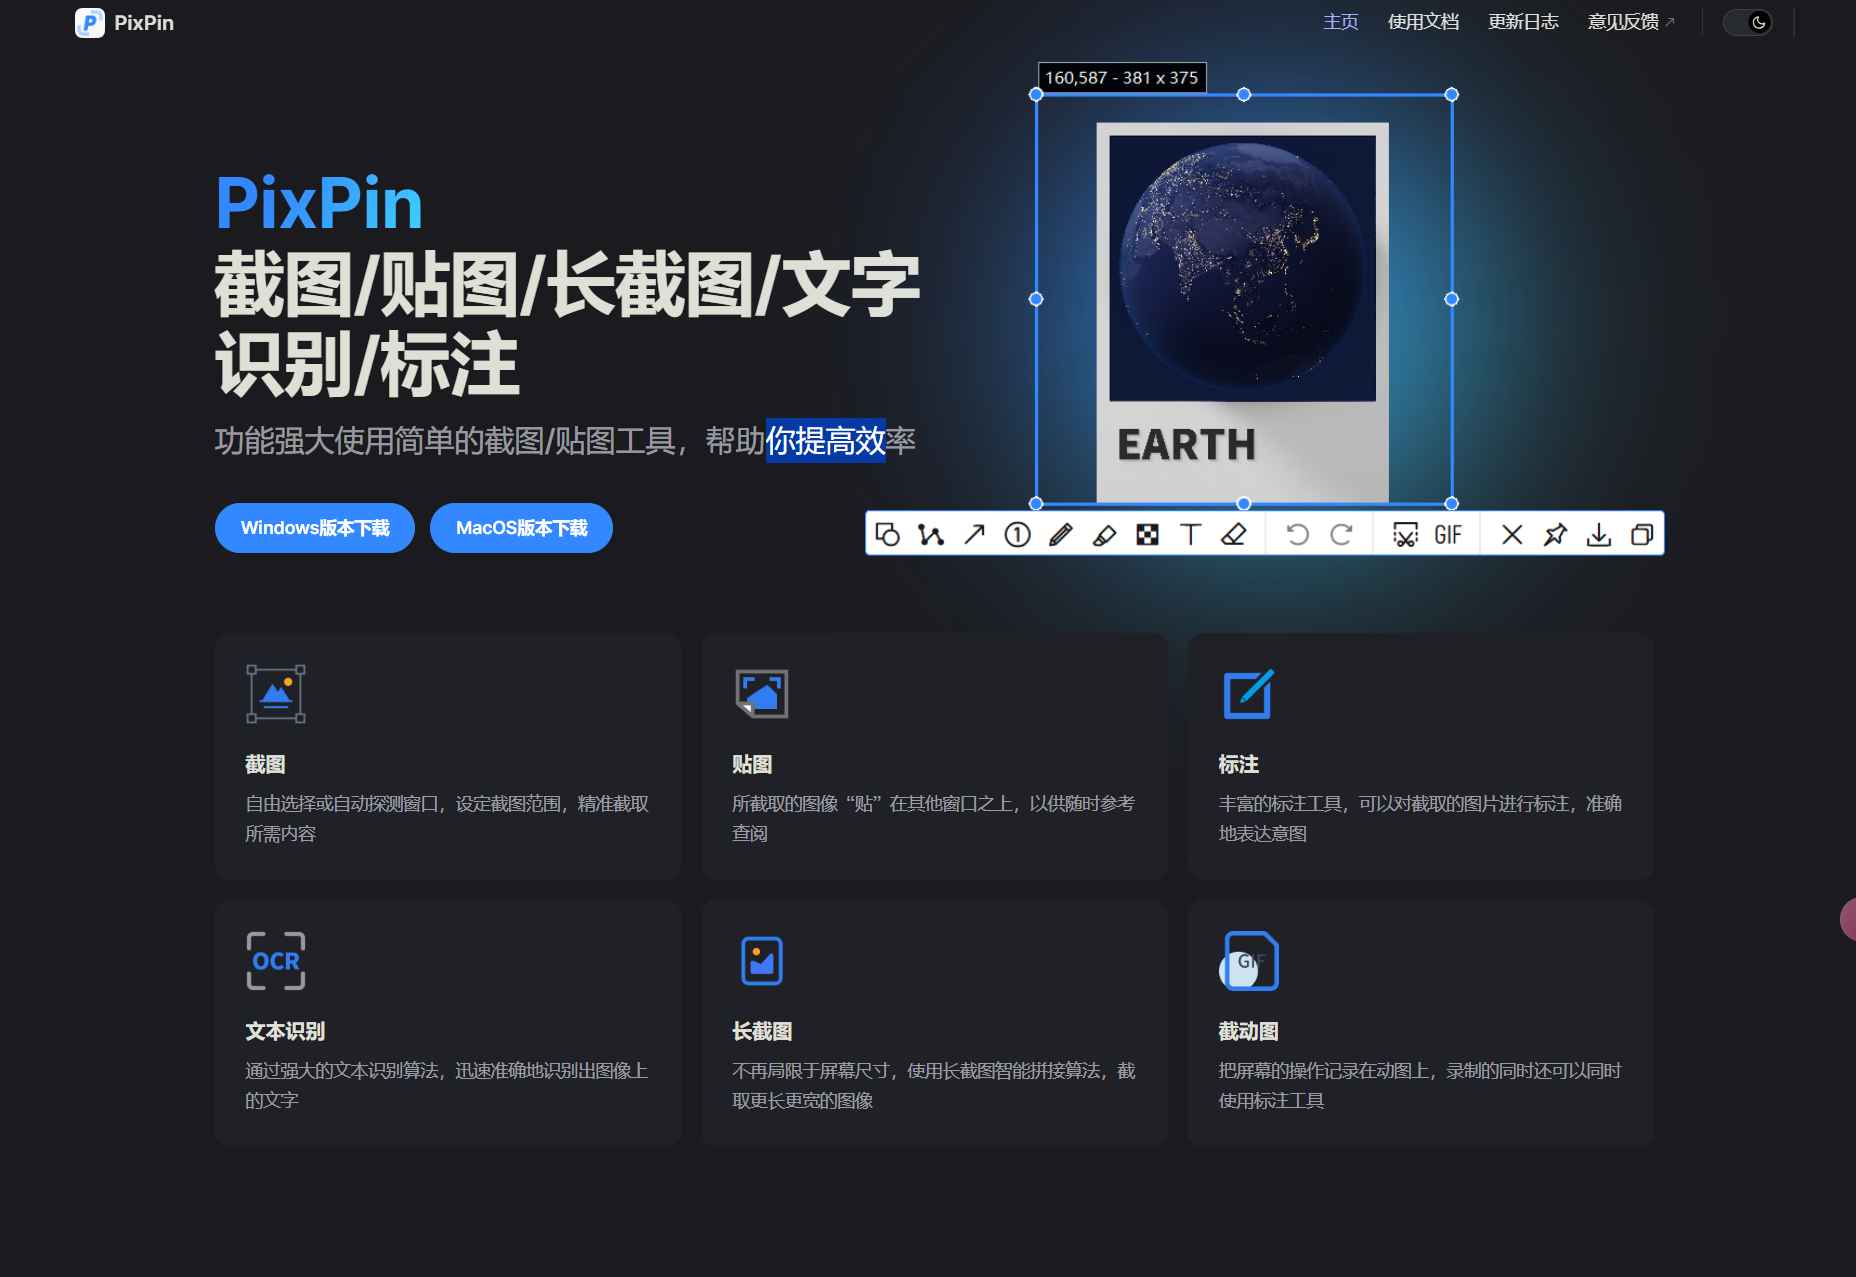The image size is (1856, 1277).
Task: Click the long screenshot scissors icon
Action: click(x=1405, y=535)
